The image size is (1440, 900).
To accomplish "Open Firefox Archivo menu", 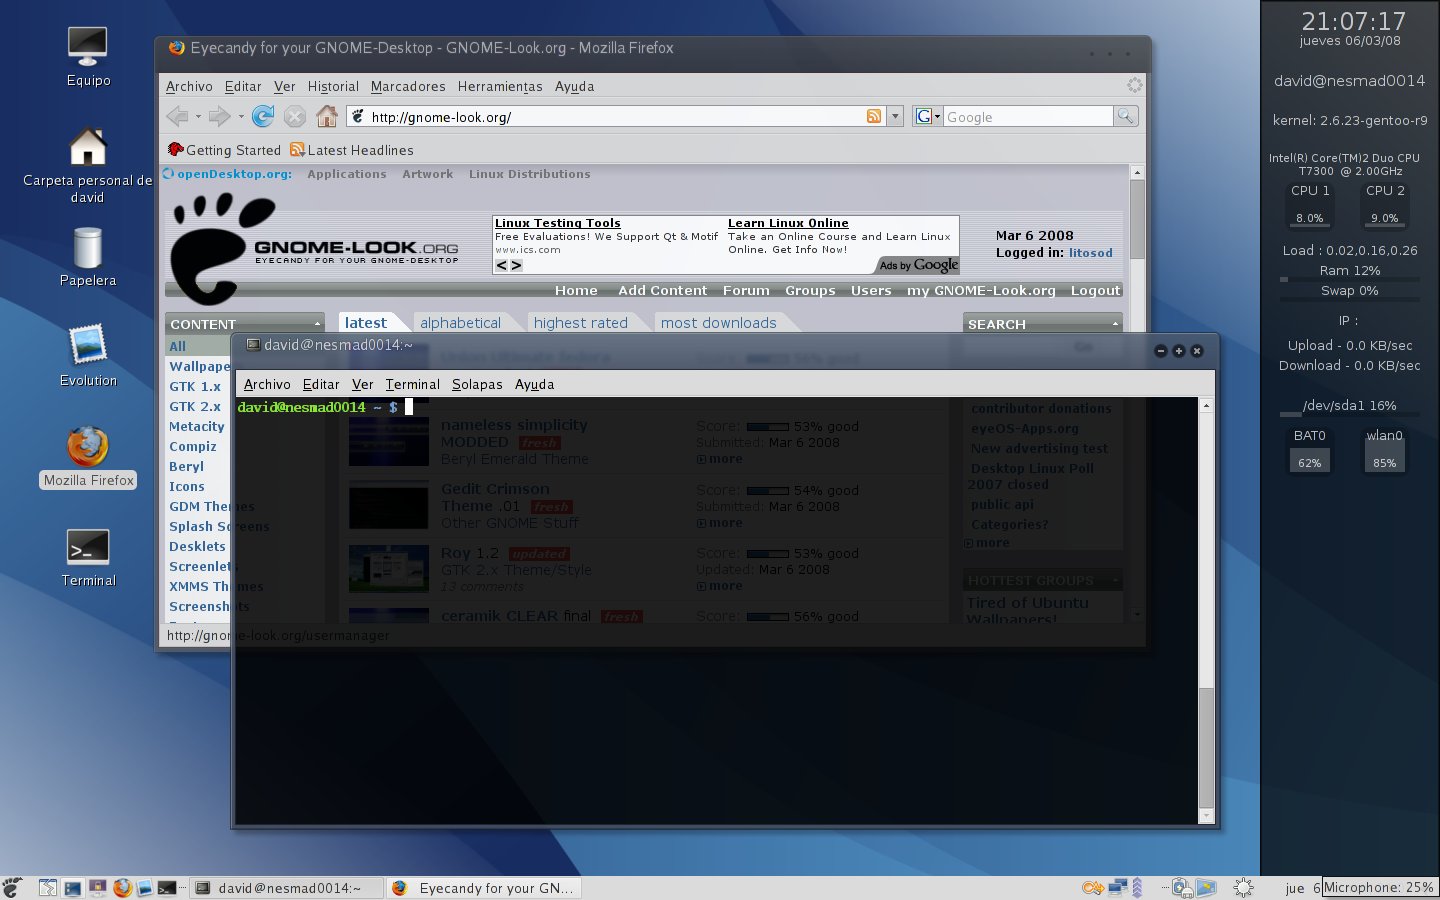I will pos(189,86).
